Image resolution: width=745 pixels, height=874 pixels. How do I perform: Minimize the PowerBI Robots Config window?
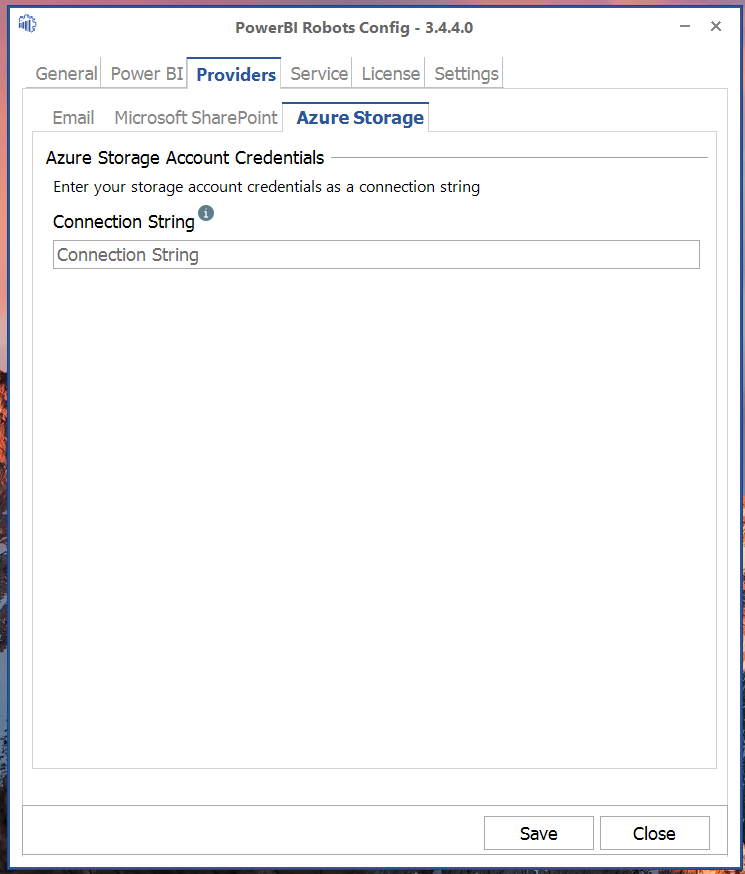point(685,26)
